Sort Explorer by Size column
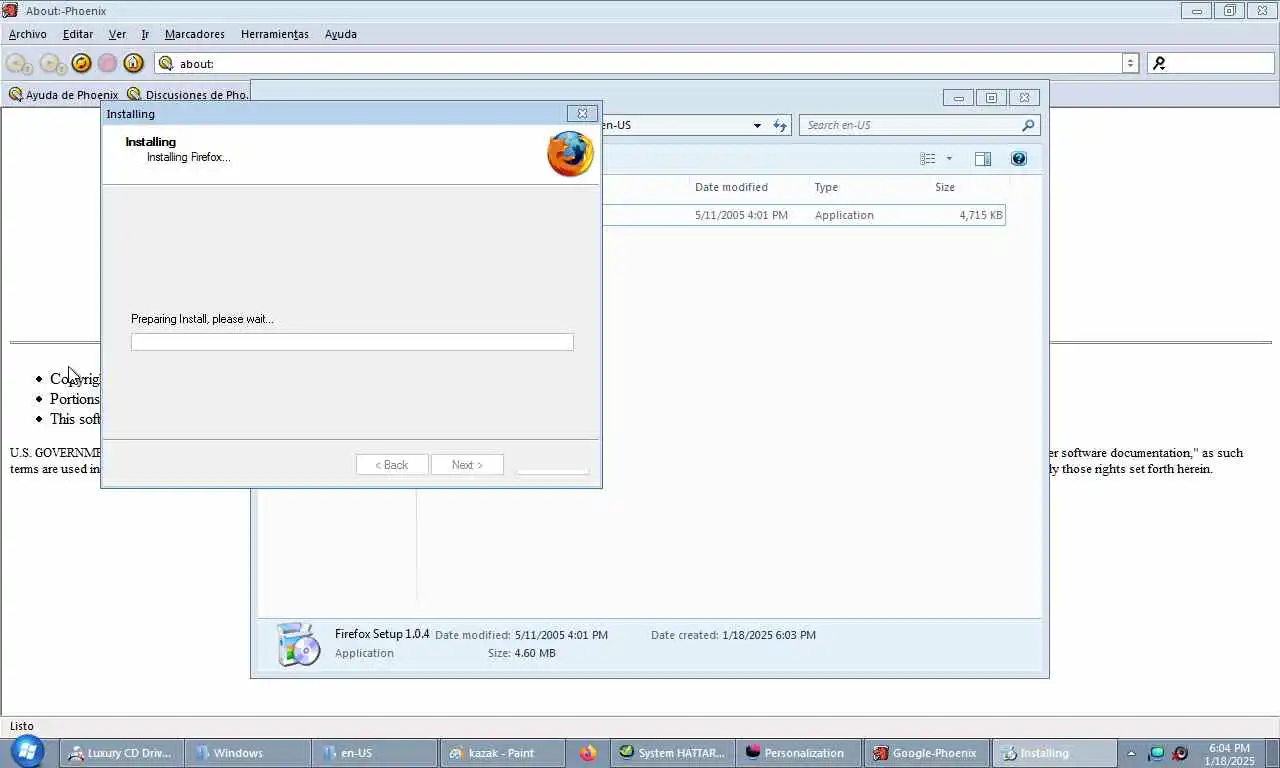 coord(945,187)
